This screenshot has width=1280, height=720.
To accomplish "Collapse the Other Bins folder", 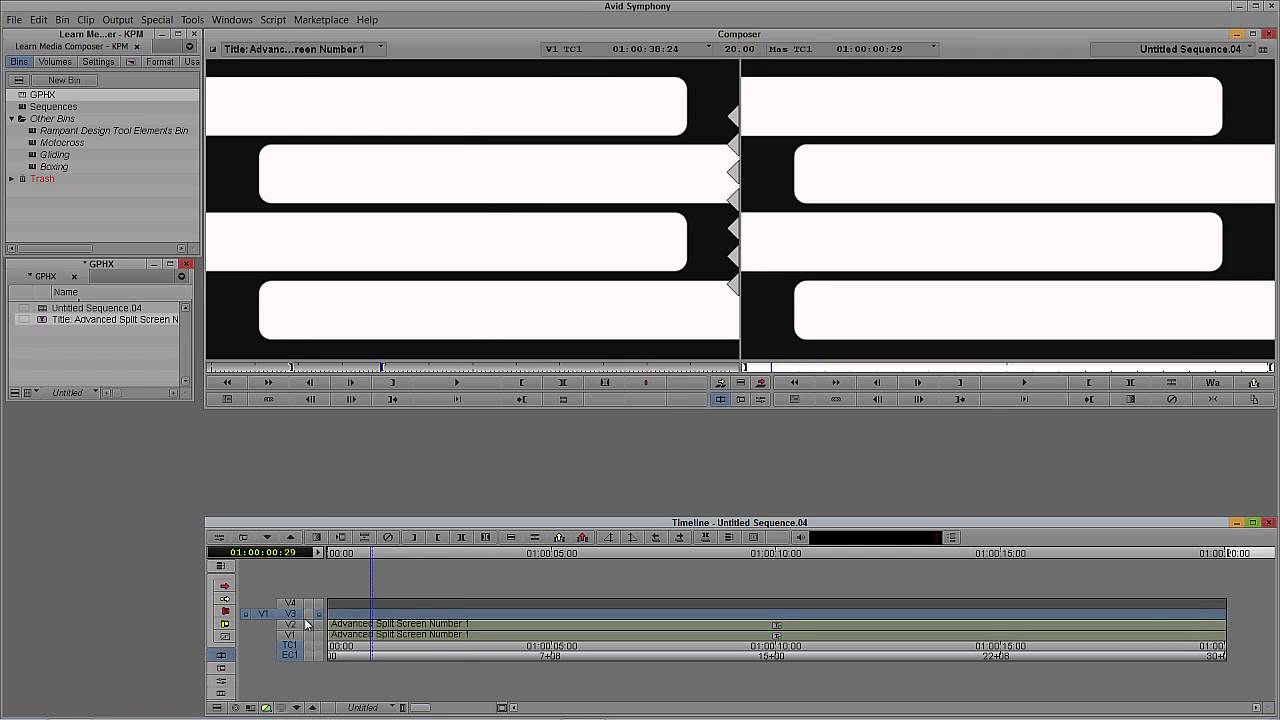I will (x=11, y=119).
